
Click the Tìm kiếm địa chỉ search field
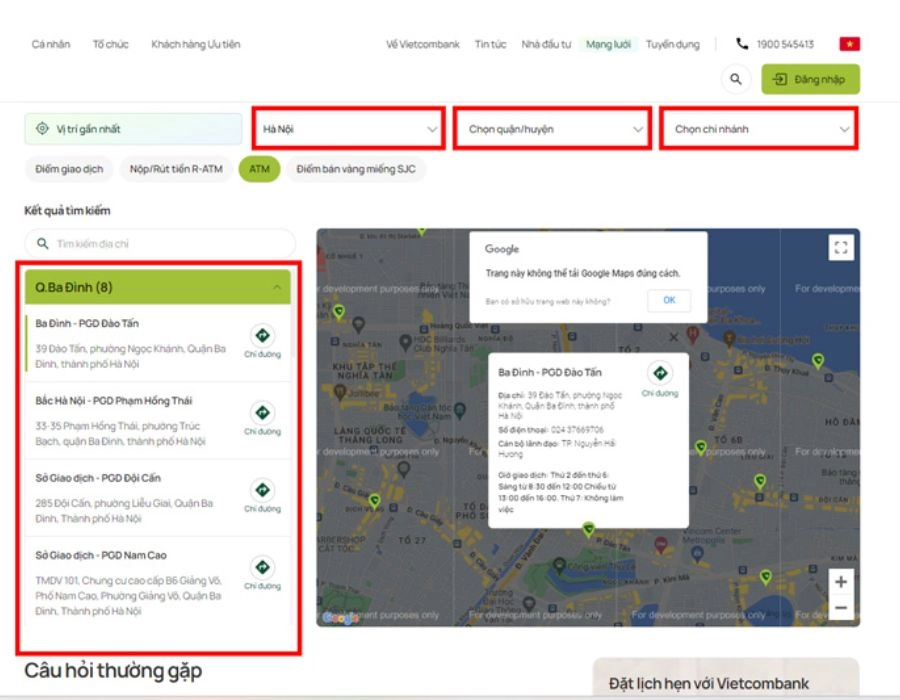[x=160, y=244]
